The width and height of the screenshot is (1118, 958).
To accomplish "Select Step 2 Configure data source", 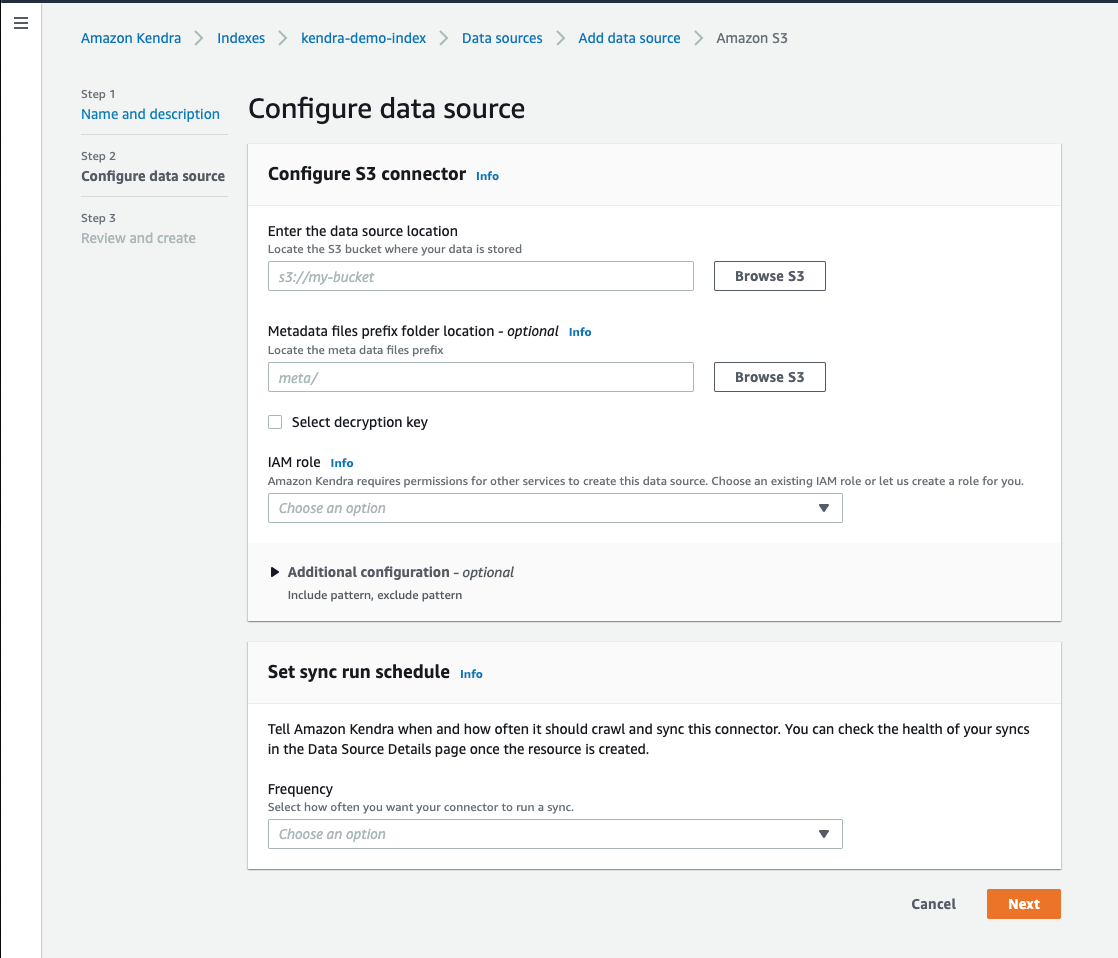I will point(153,176).
